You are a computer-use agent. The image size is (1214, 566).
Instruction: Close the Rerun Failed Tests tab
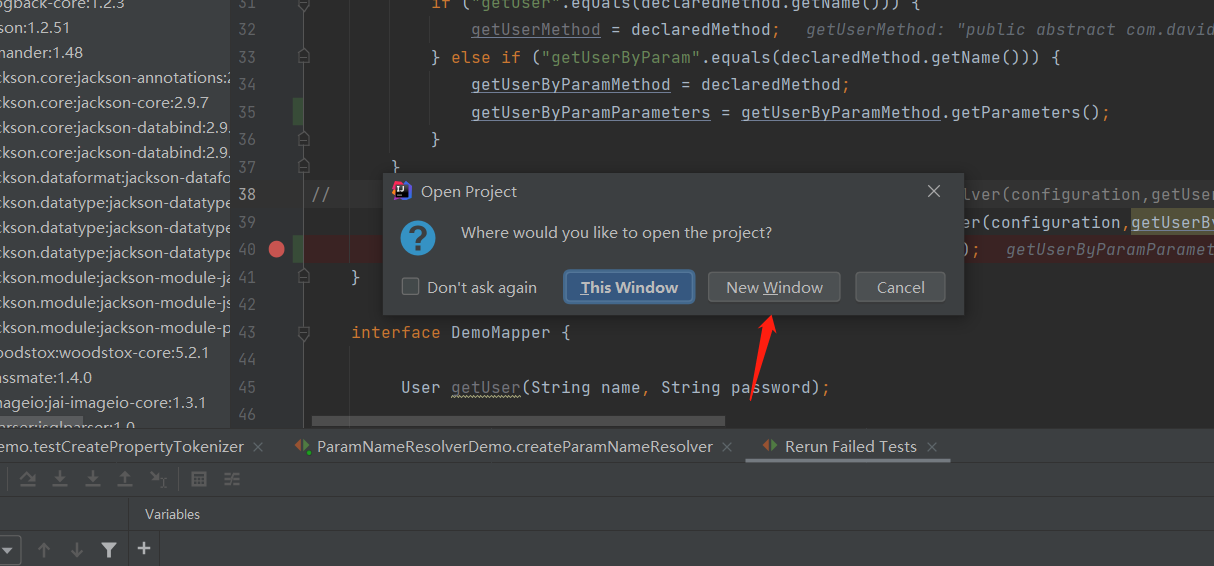[932, 447]
